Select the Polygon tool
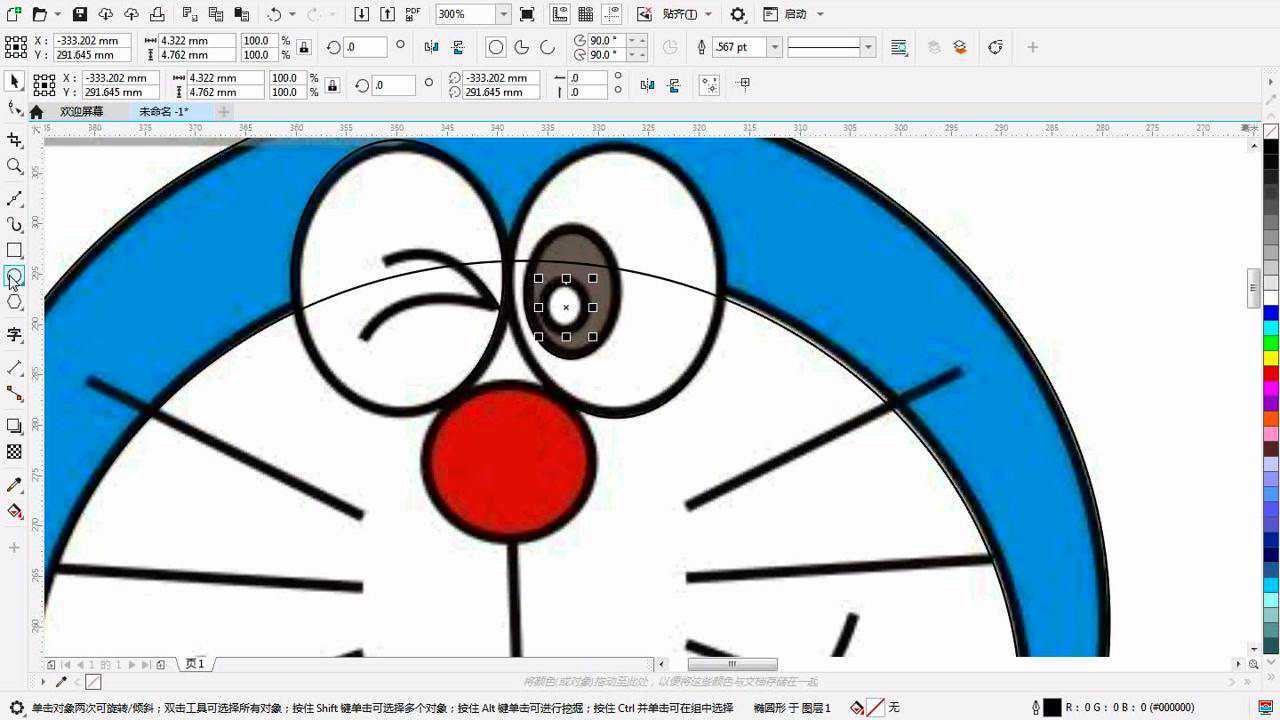Image resolution: width=1280 pixels, height=720 pixels. (x=14, y=302)
